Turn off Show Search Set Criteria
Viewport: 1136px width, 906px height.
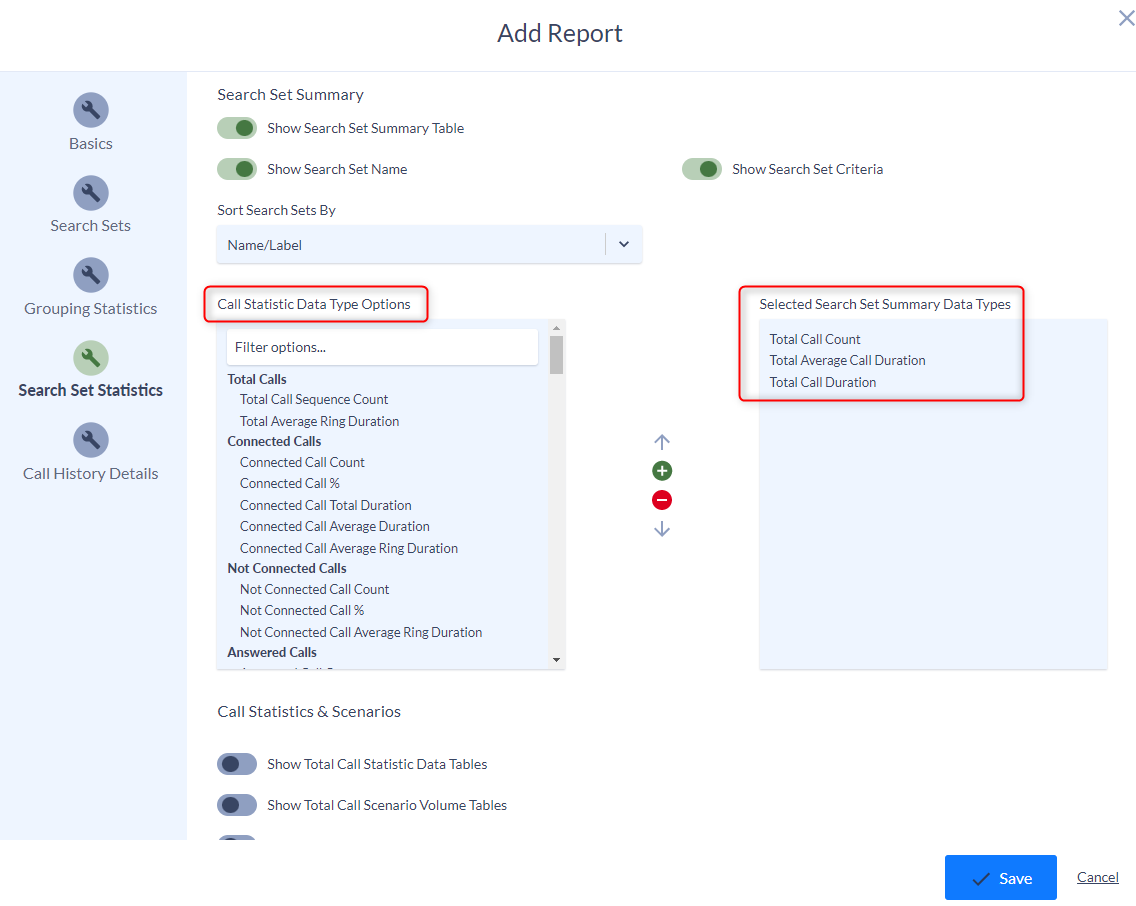(702, 169)
